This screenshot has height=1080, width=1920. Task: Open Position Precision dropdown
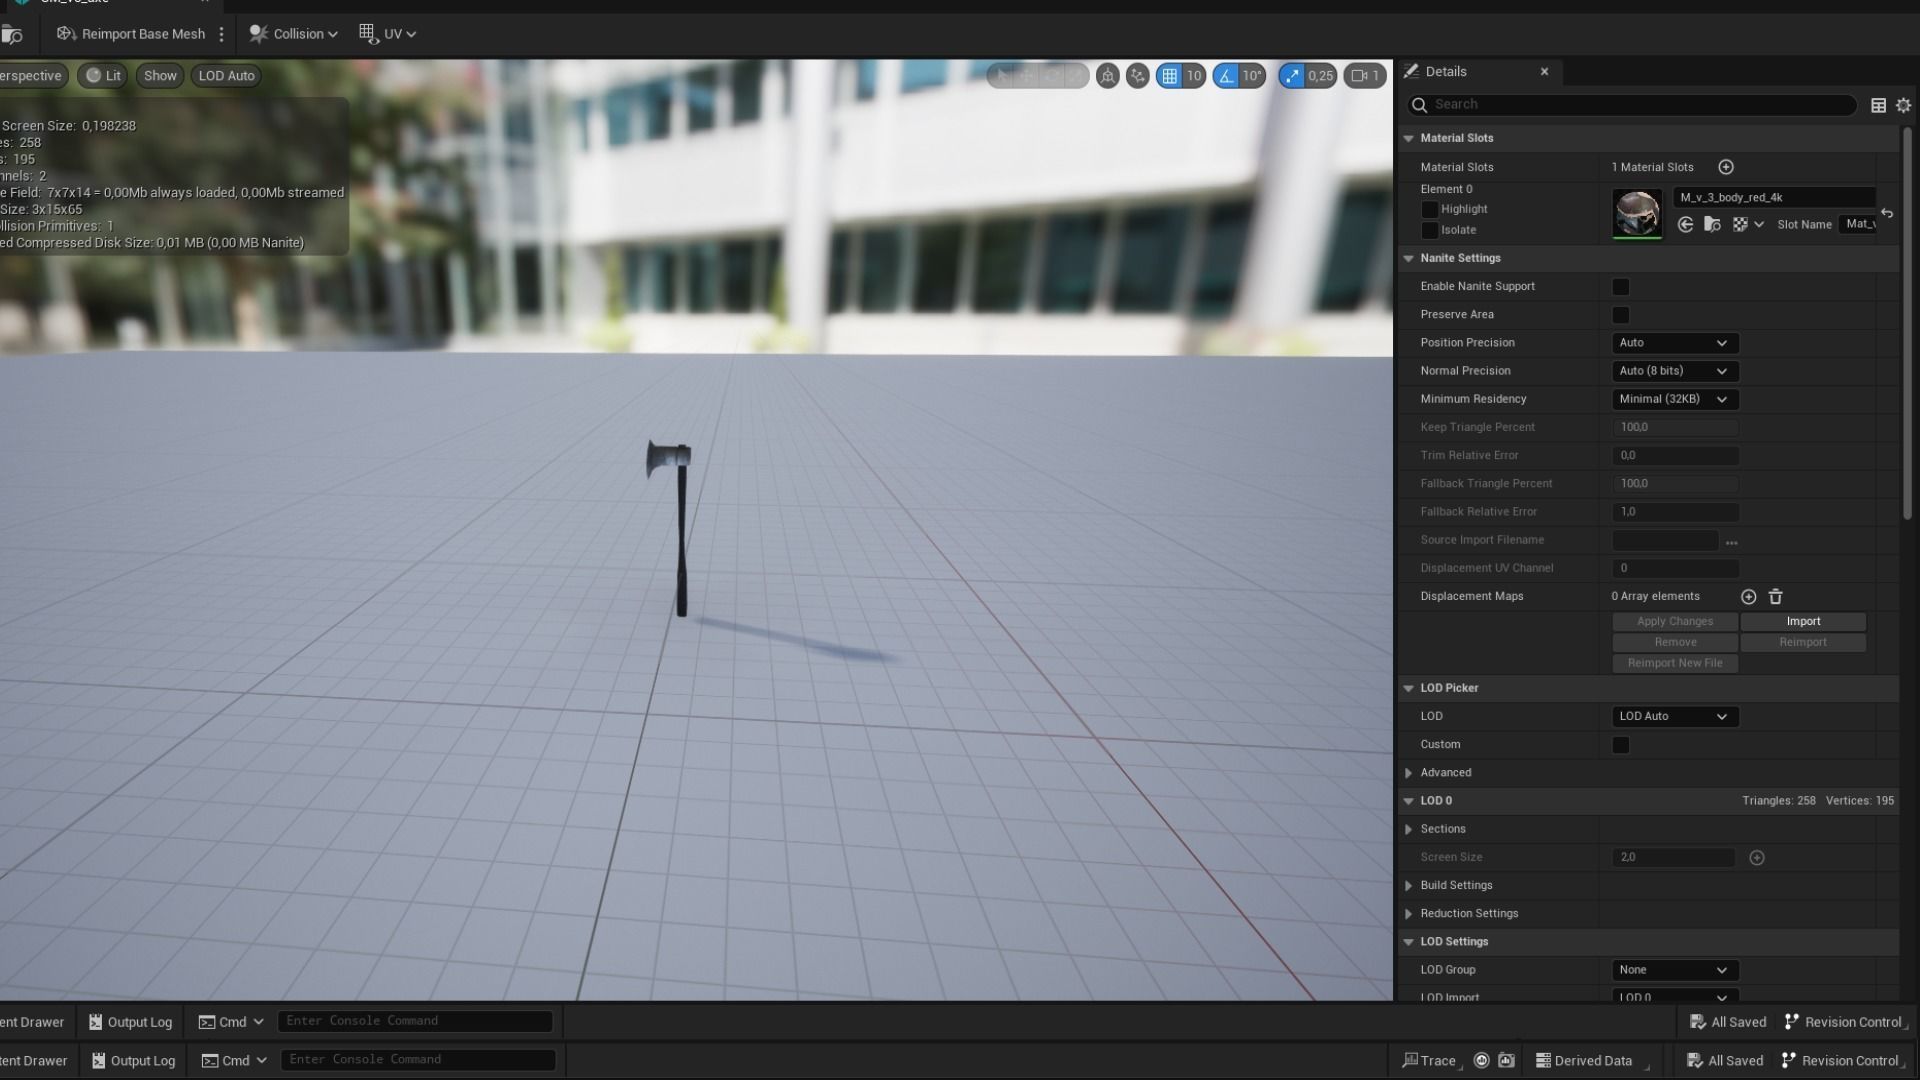(x=1673, y=343)
